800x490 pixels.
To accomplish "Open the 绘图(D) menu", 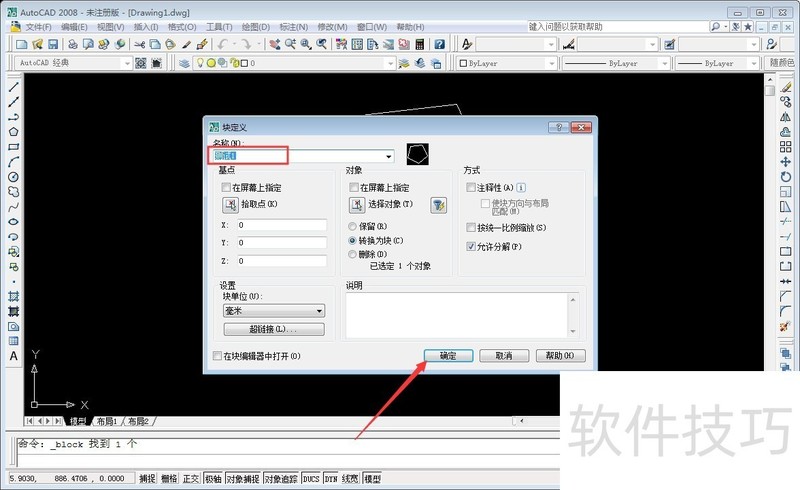I will point(256,27).
